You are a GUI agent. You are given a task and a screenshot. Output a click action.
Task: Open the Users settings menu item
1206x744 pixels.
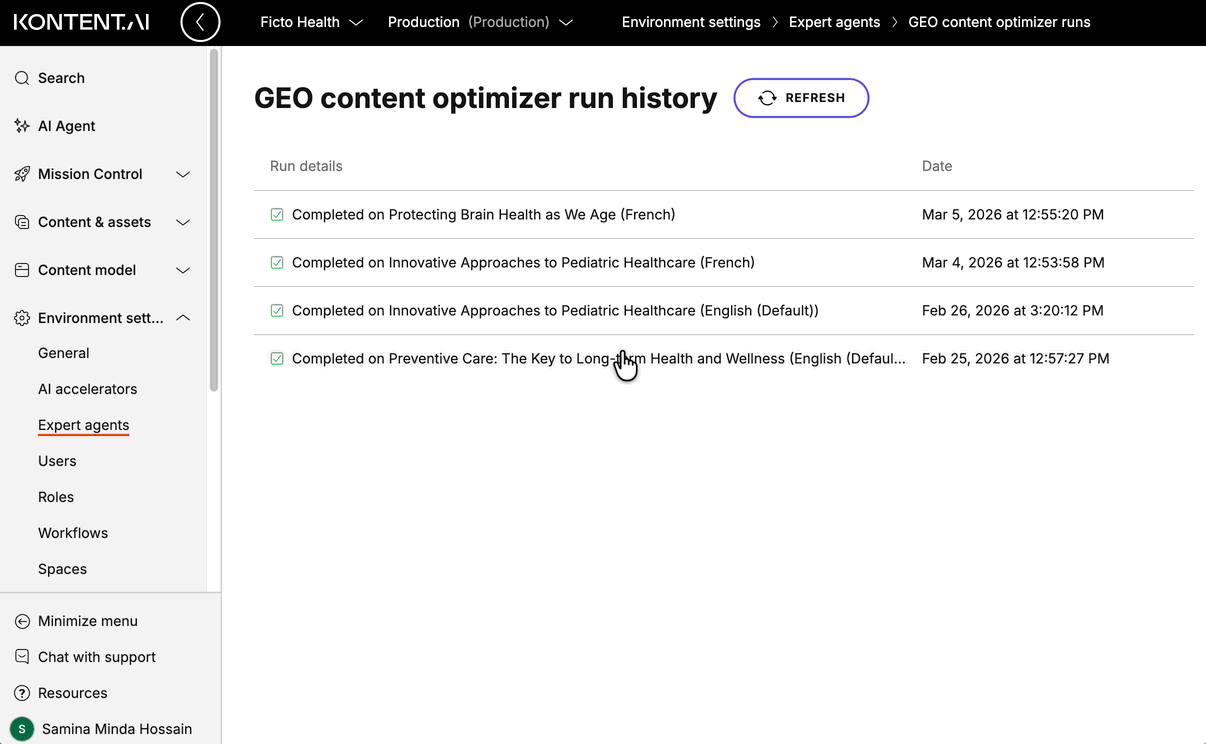coord(57,461)
